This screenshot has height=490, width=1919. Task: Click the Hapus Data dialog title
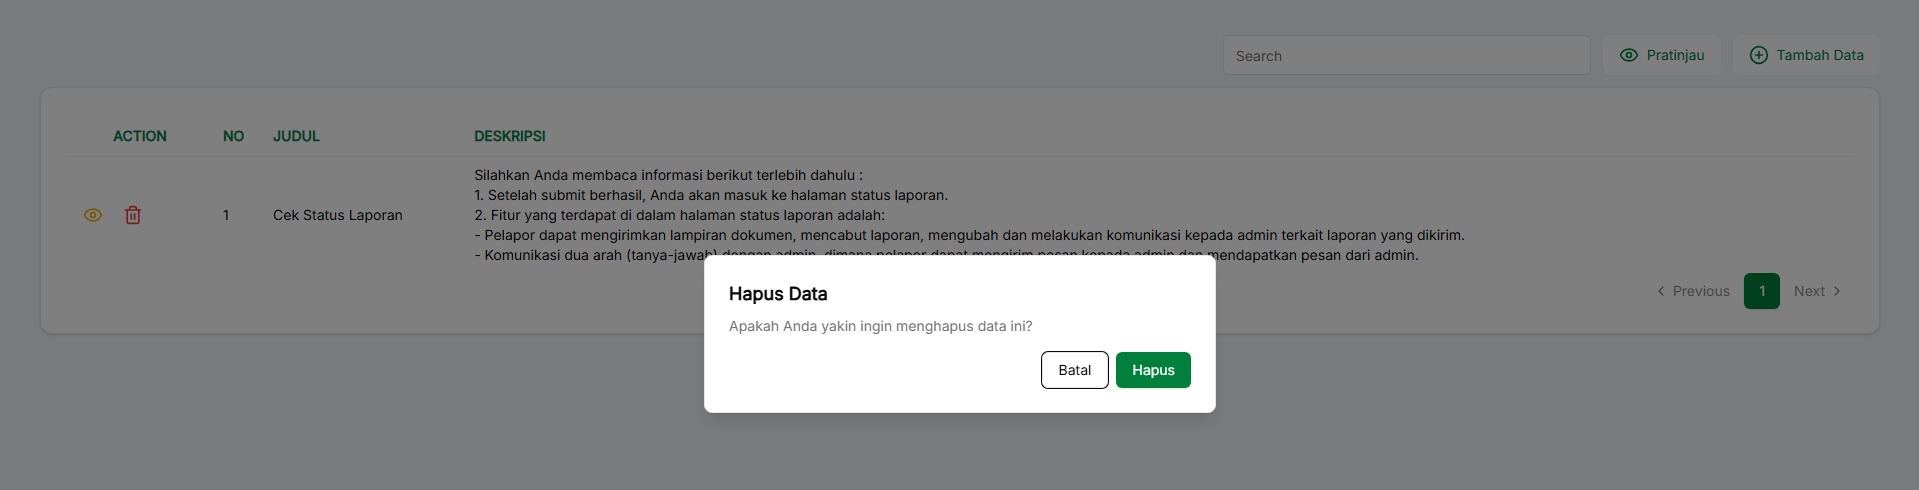click(x=777, y=294)
